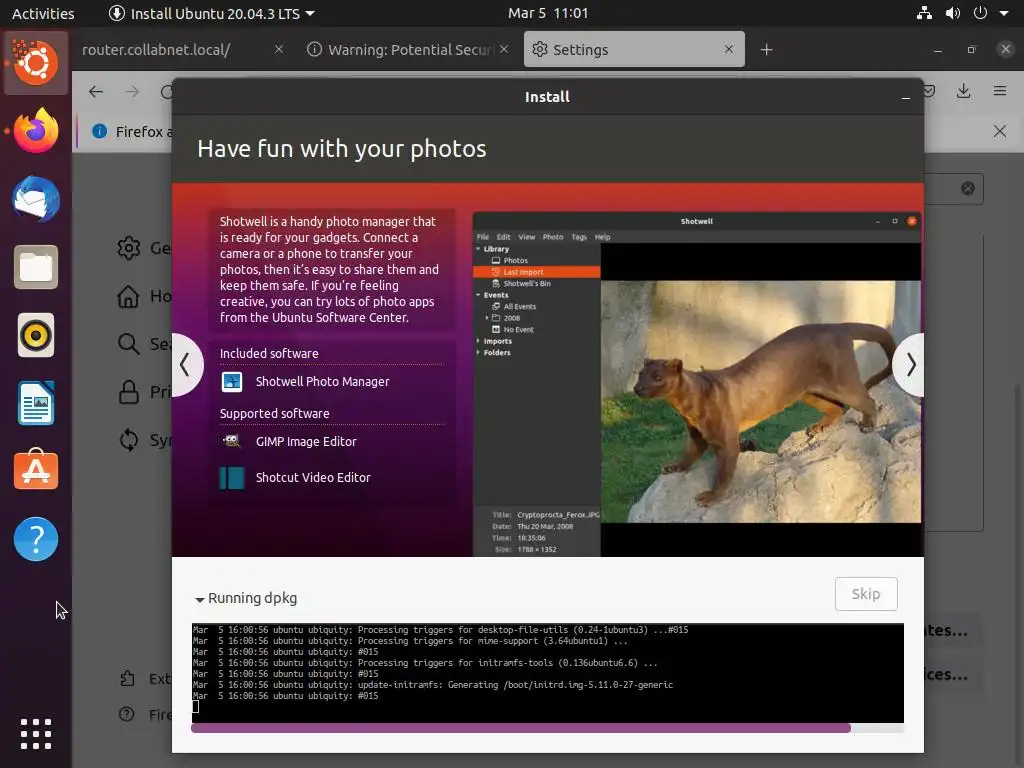Minimize the Install window
Screen dimensions: 1024x768
point(906,97)
